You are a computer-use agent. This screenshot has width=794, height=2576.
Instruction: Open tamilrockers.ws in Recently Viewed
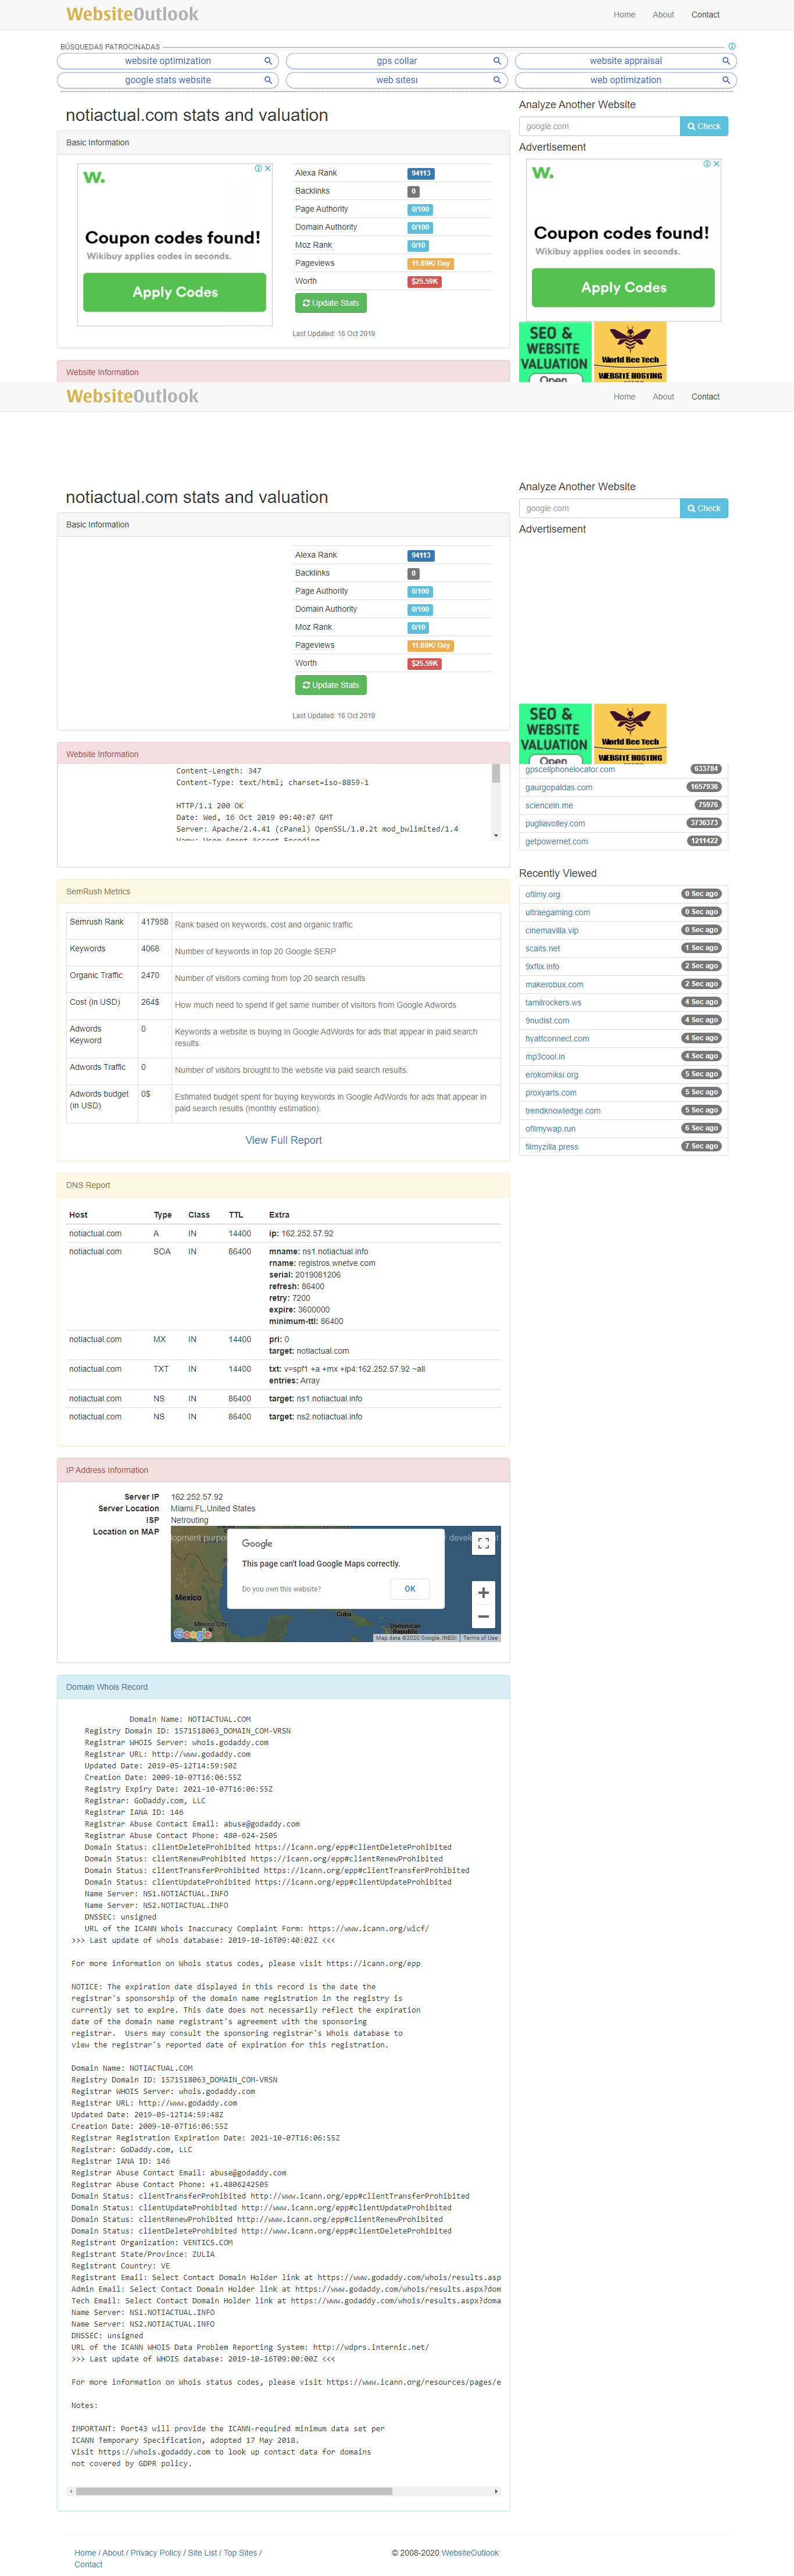tap(553, 1002)
